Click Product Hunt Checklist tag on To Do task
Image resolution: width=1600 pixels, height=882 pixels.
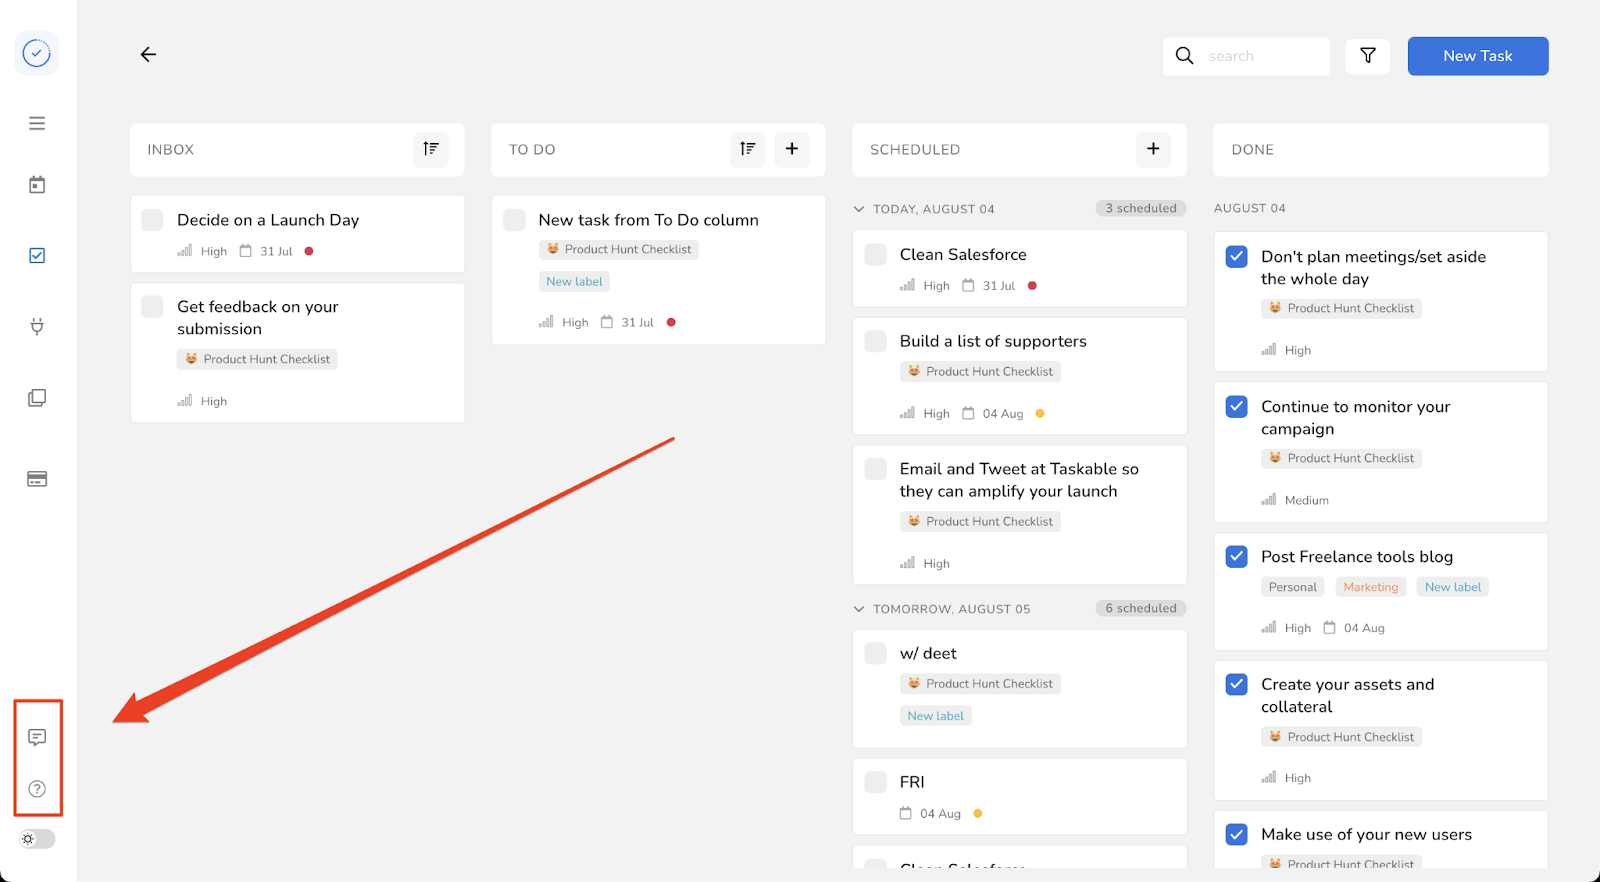(x=619, y=250)
